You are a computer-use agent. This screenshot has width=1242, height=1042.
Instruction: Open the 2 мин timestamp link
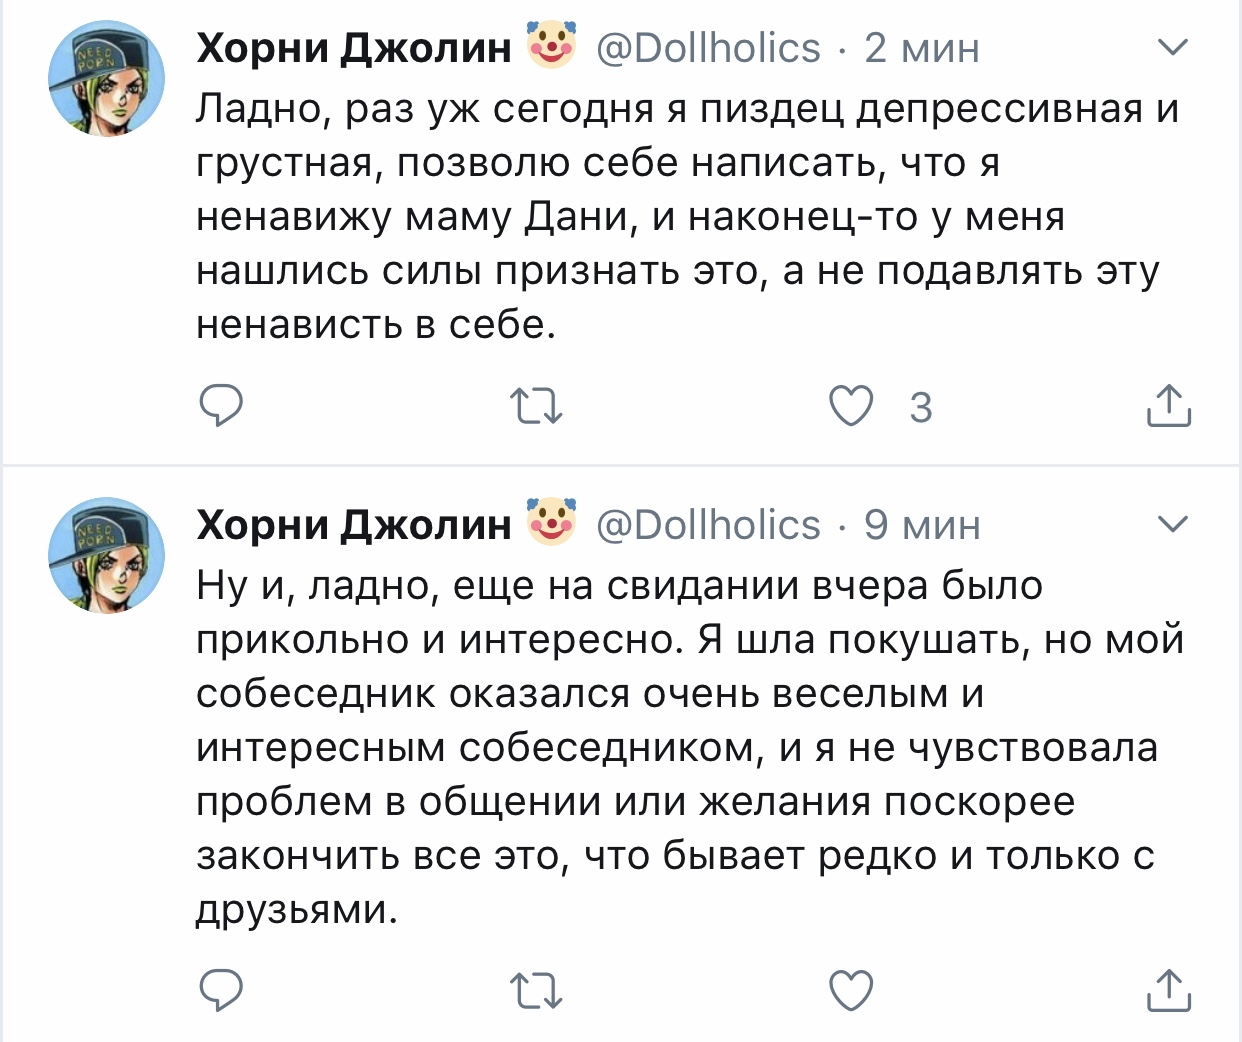coord(921,48)
